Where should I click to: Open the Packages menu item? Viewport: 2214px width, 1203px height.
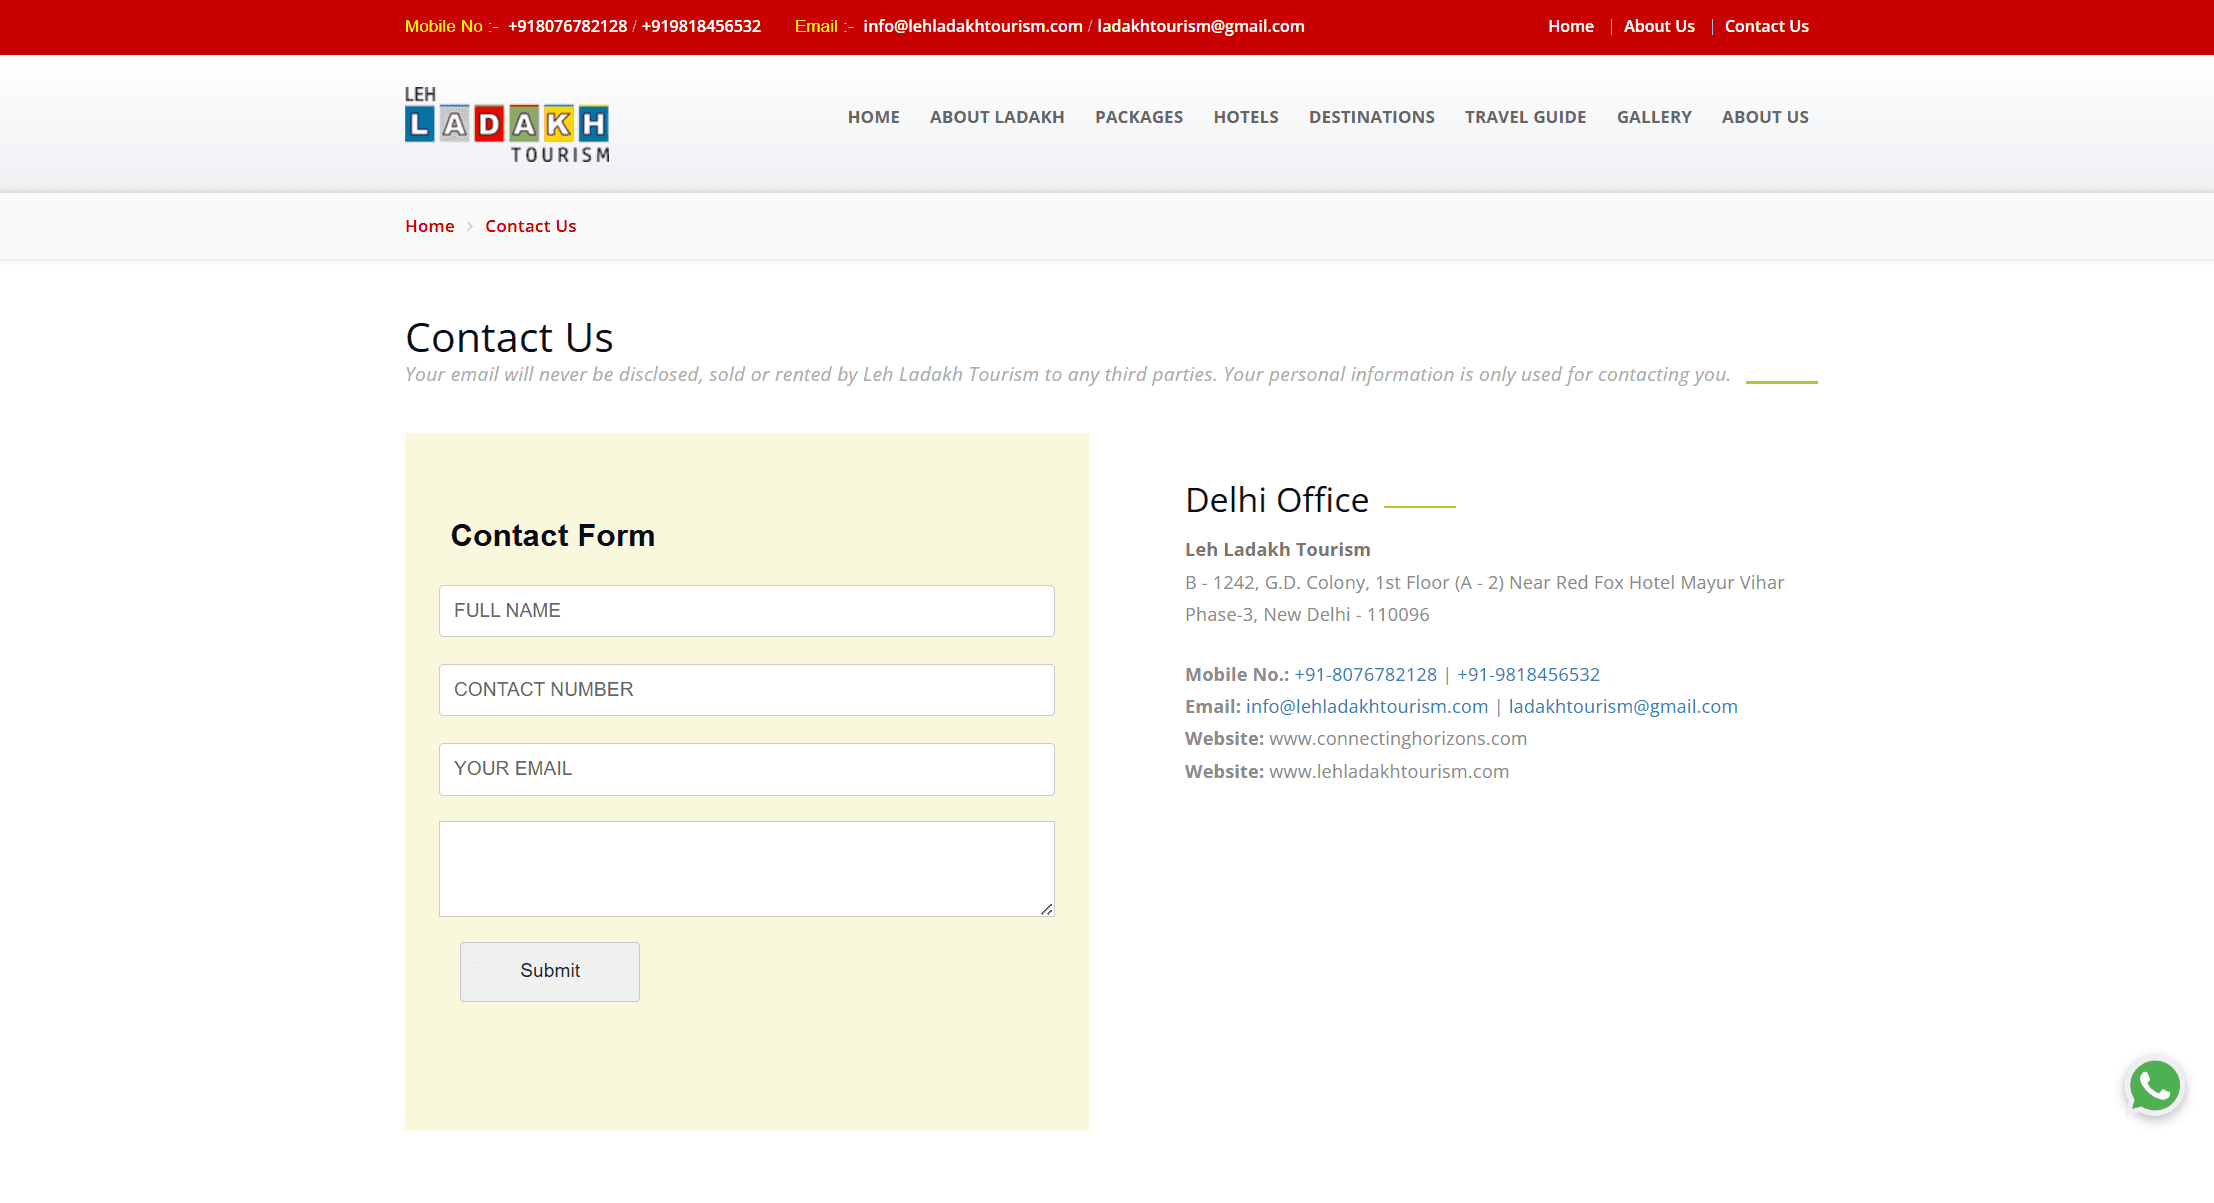(1138, 117)
